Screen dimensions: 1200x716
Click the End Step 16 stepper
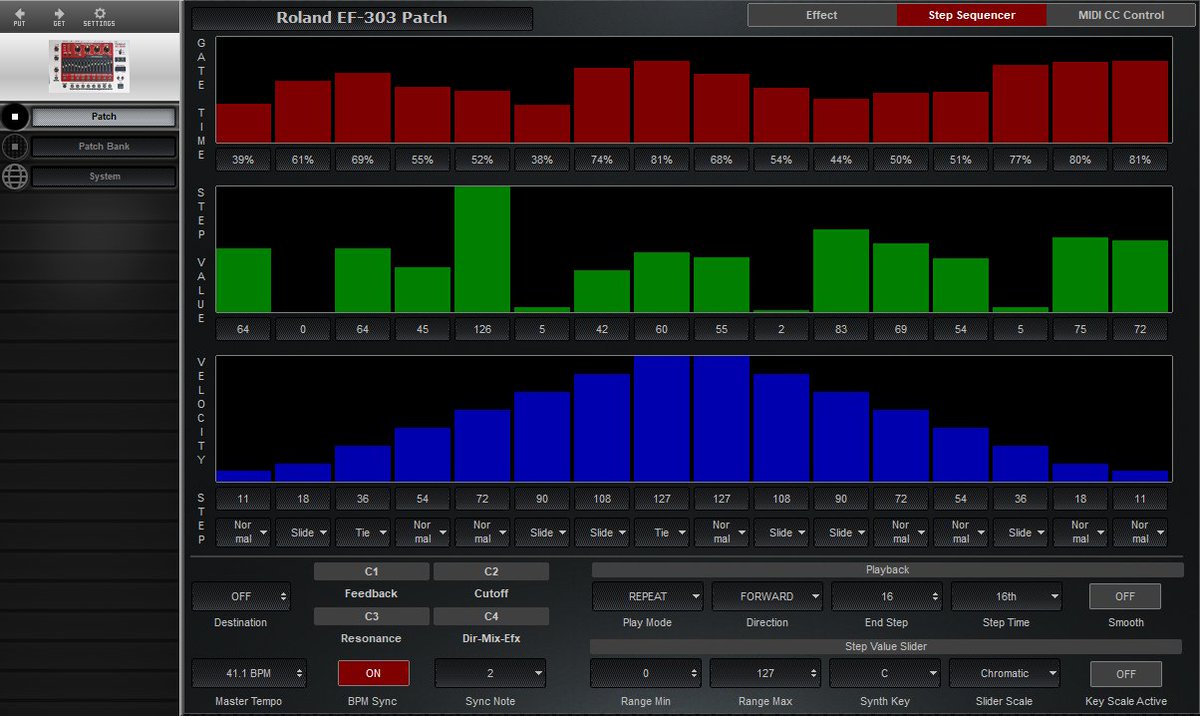coord(887,596)
